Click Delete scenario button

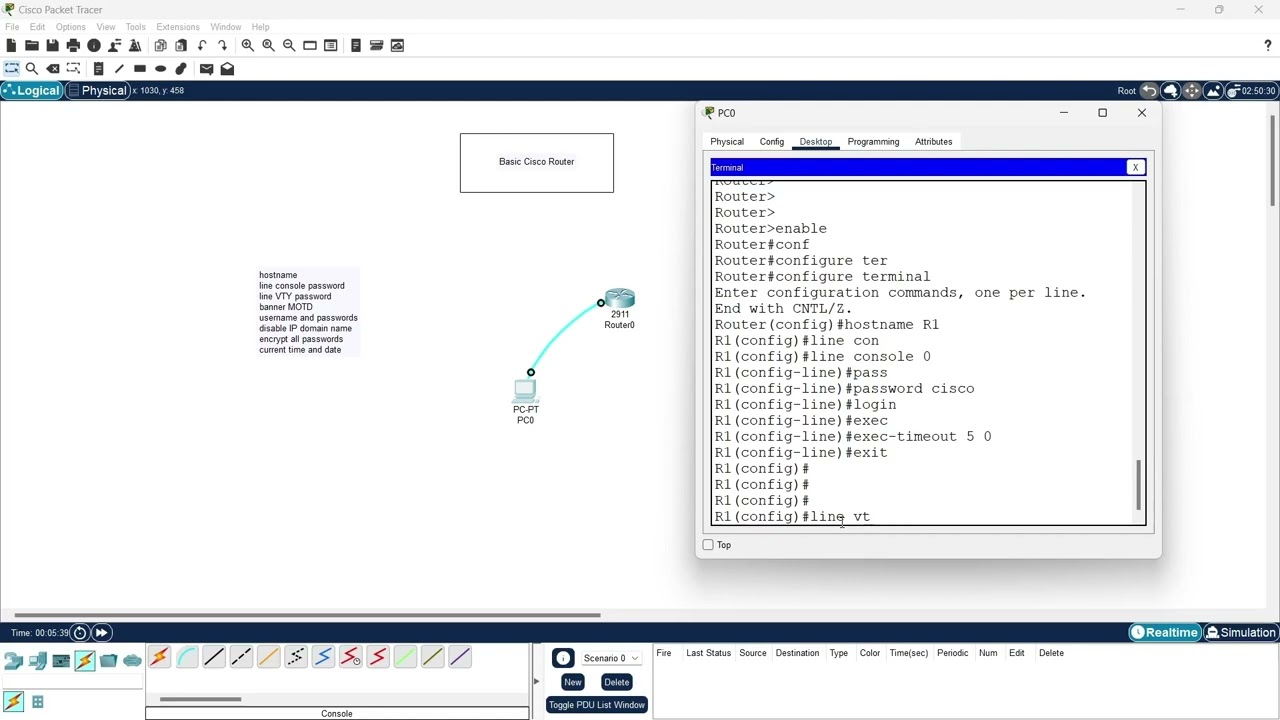tap(616, 682)
